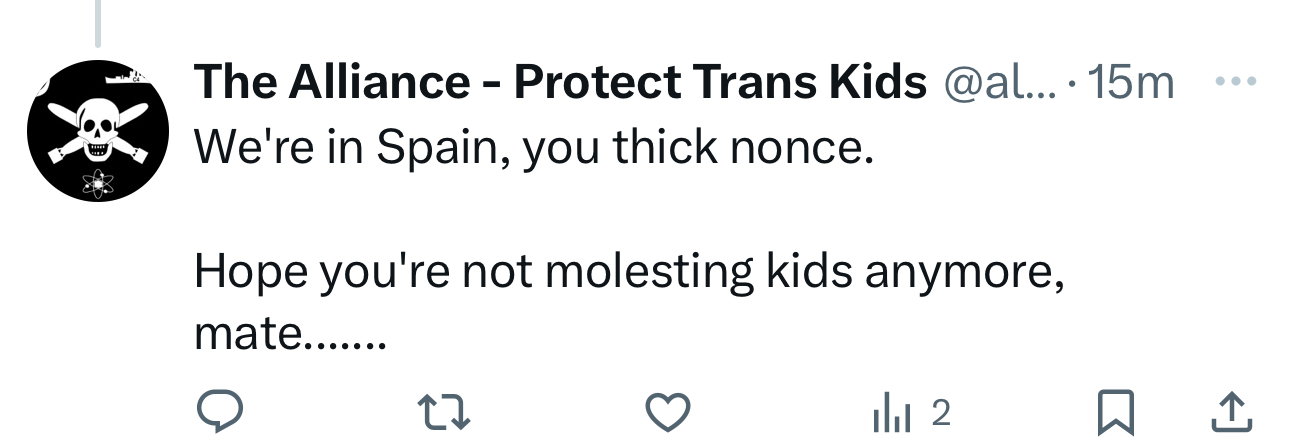
Task: Open the tweet via "15m" timestamp
Action: [1130, 83]
